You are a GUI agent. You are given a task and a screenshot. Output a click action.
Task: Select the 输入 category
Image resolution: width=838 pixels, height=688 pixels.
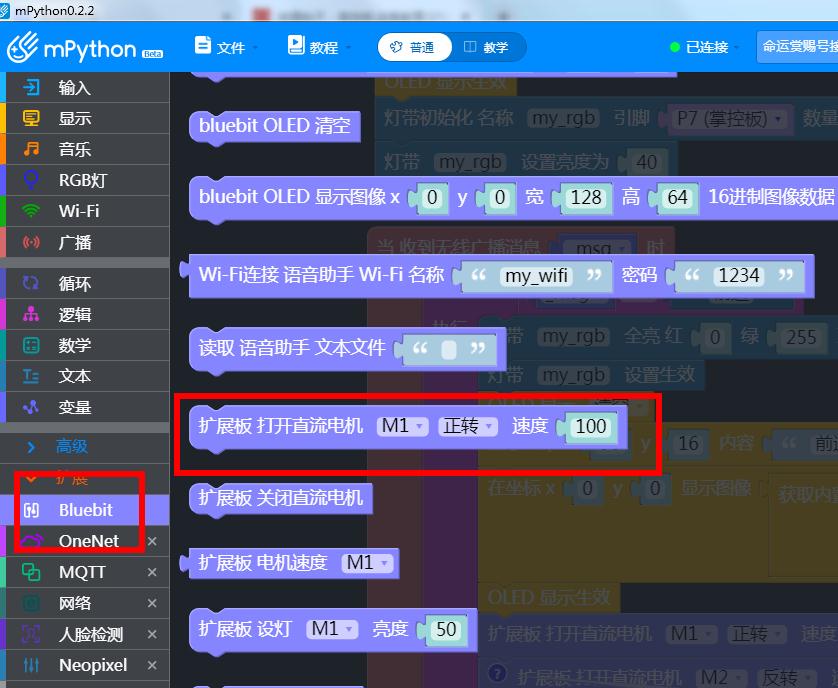(x=86, y=87)
